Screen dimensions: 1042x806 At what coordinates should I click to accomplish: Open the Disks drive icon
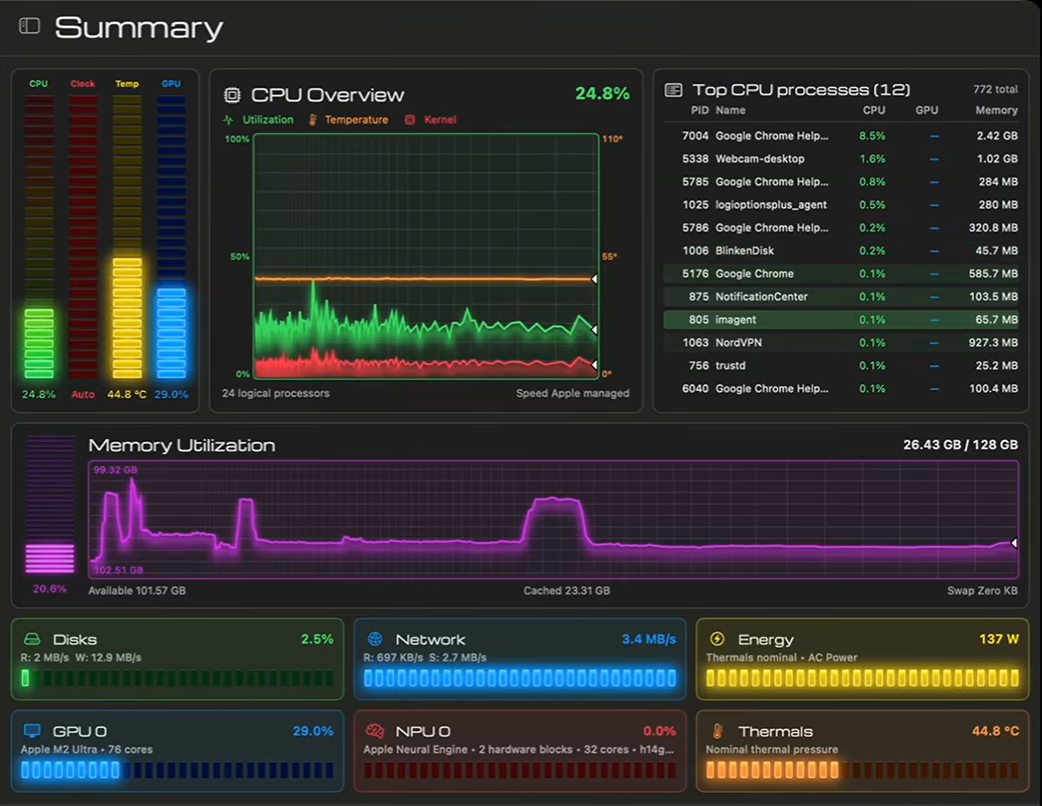coord(32,639)
